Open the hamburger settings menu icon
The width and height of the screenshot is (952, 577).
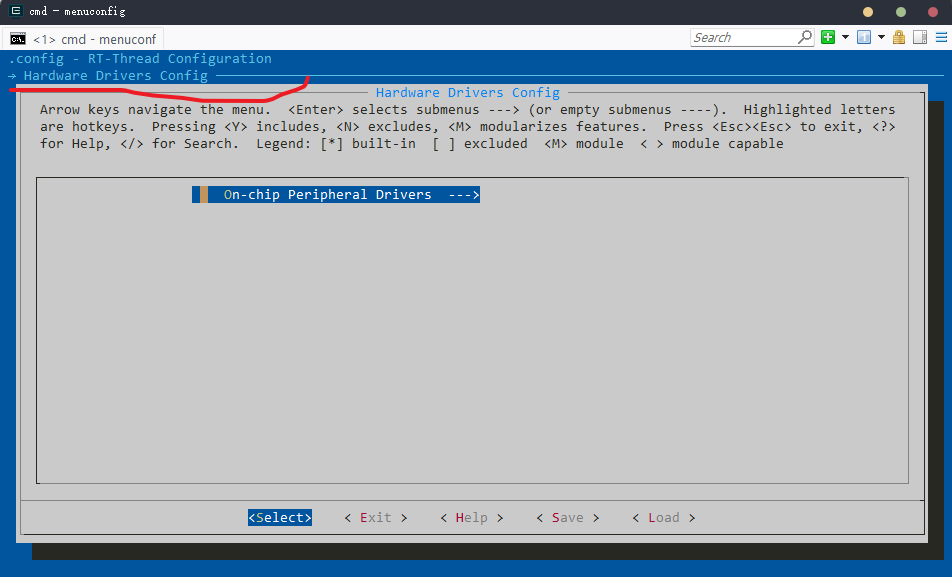(940, 37)
